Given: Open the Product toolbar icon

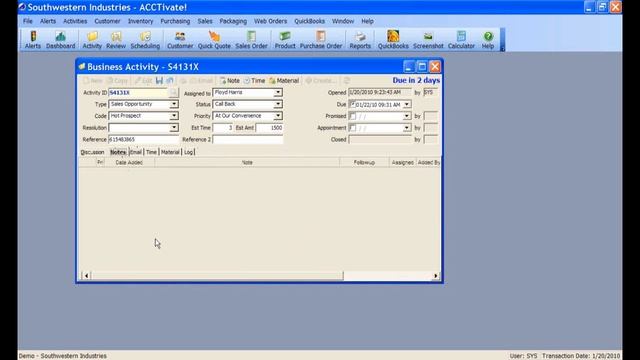Looking at the screenshot, I should (285, 40).
